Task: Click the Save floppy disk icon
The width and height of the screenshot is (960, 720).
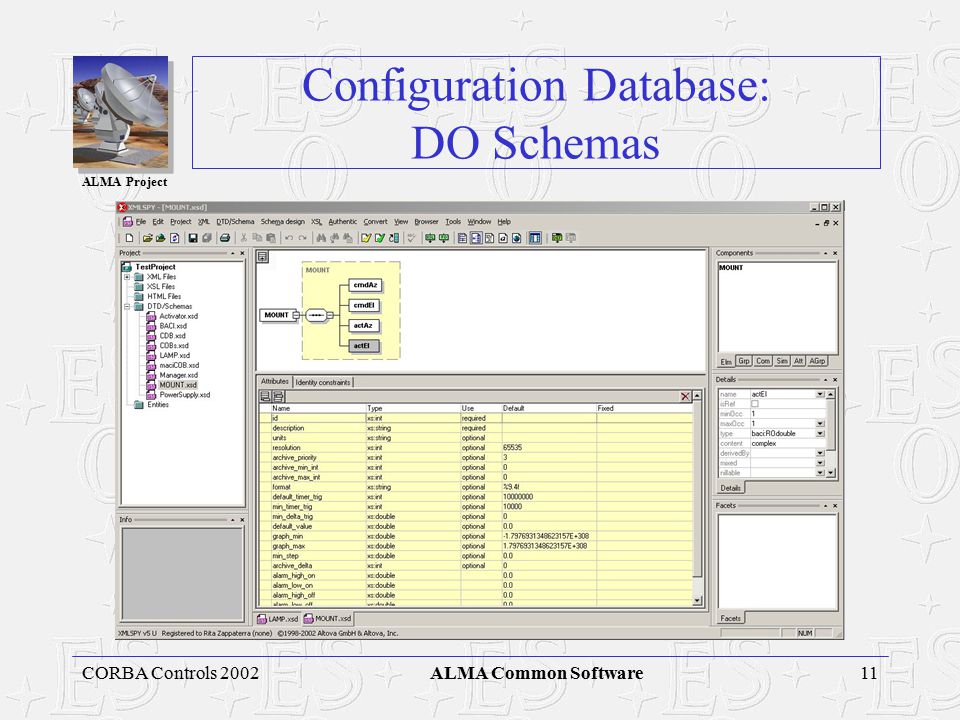Action: click(x=193, y=238)
